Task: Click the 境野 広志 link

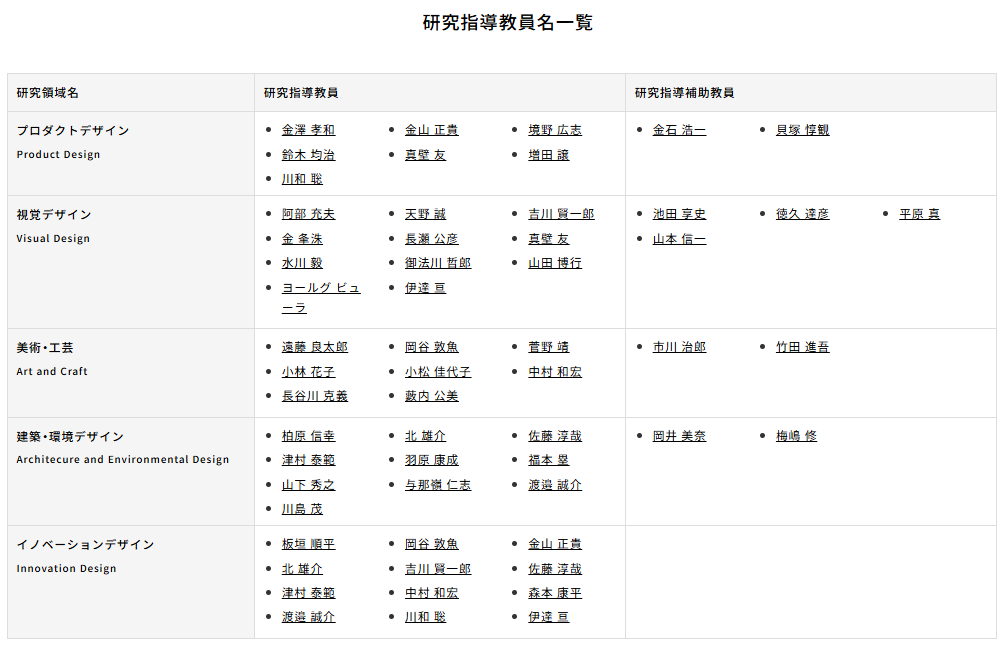Action: point(555,130)
